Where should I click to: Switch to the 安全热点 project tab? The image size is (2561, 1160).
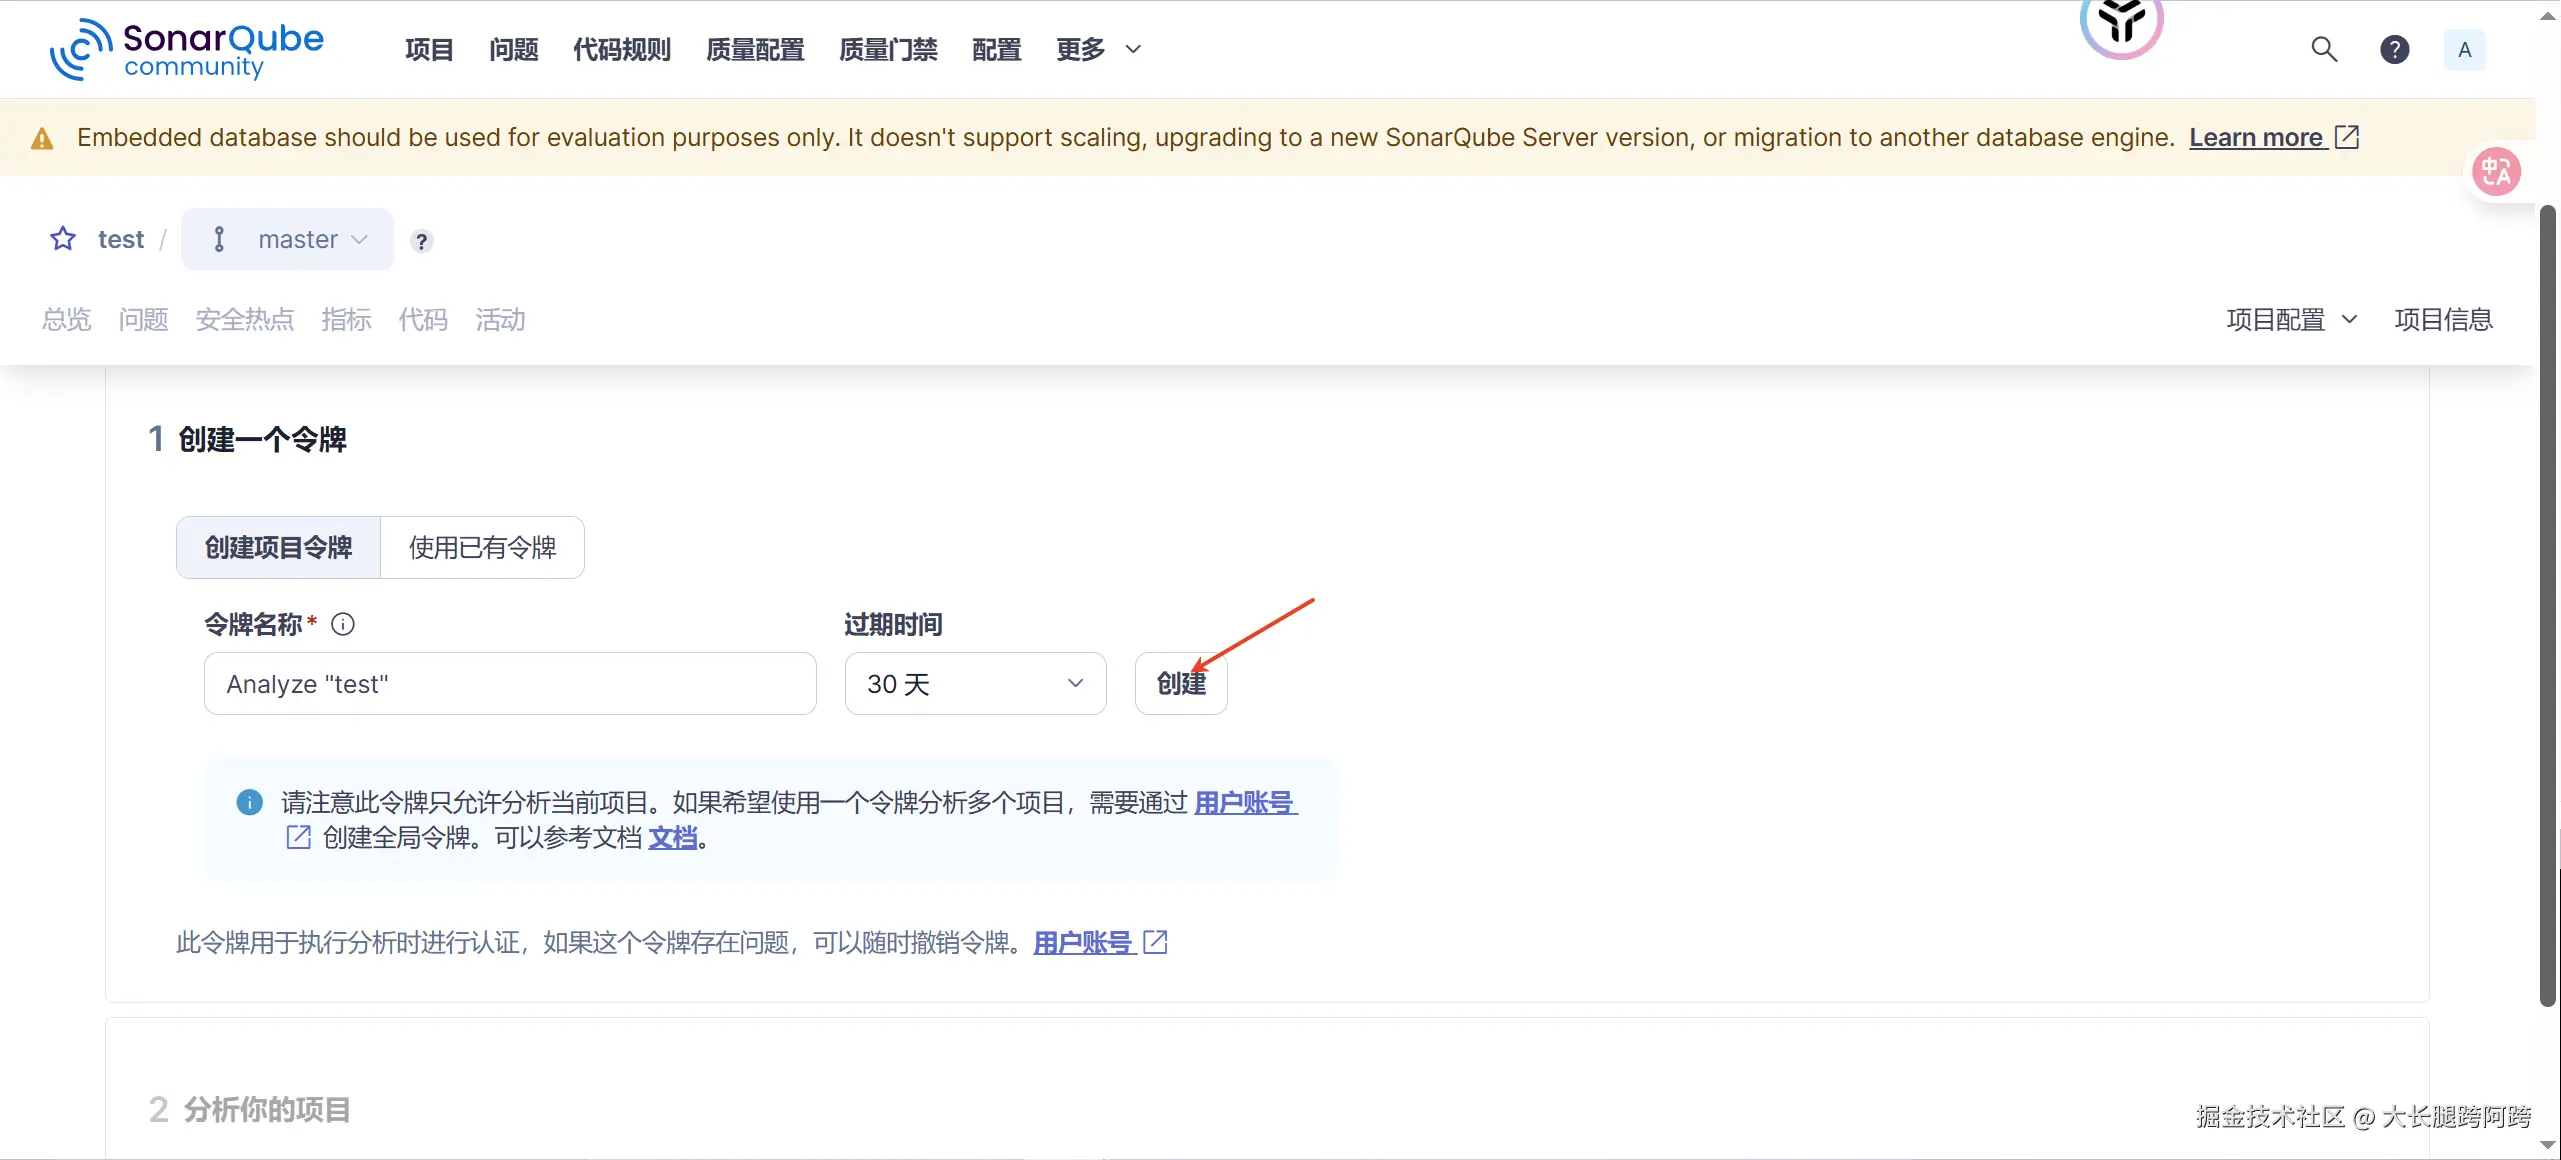pos(245,320)
